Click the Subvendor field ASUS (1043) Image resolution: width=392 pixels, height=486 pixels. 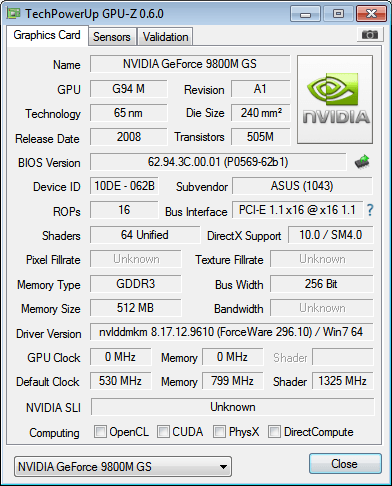[302, 186]
